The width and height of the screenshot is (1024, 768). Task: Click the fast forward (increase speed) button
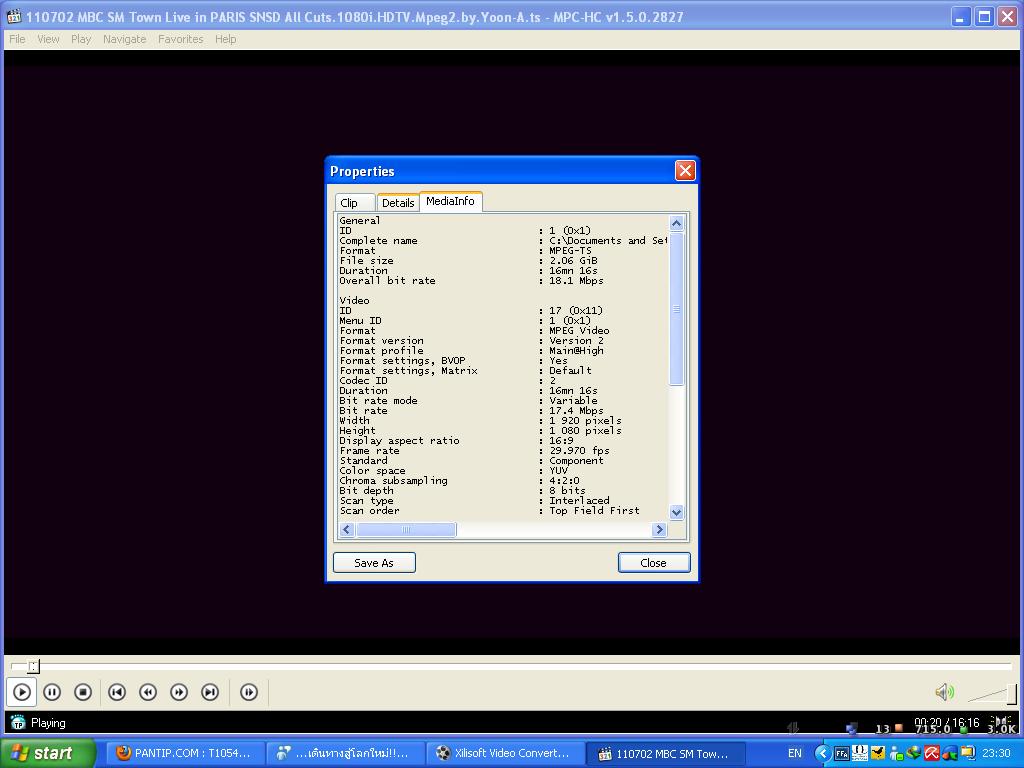[x=179, y=692]
